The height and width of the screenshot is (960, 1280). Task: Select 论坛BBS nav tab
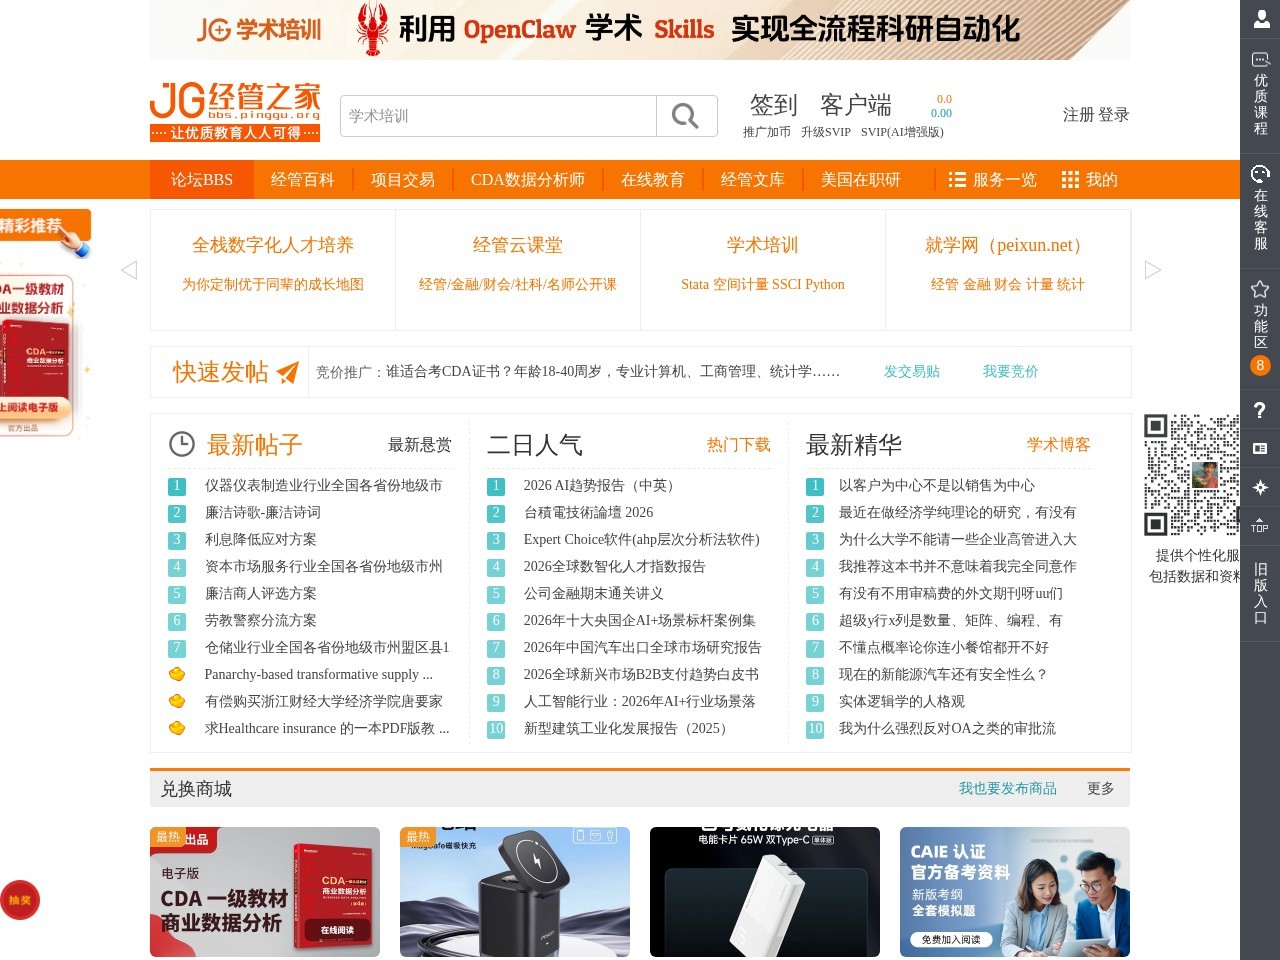[202, 180]
